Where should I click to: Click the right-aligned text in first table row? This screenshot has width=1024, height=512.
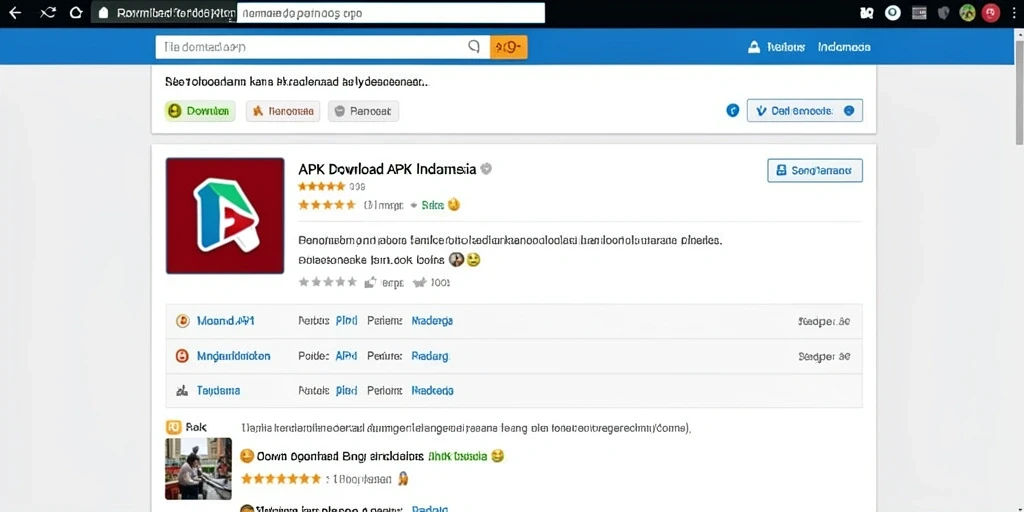point(824,321)
